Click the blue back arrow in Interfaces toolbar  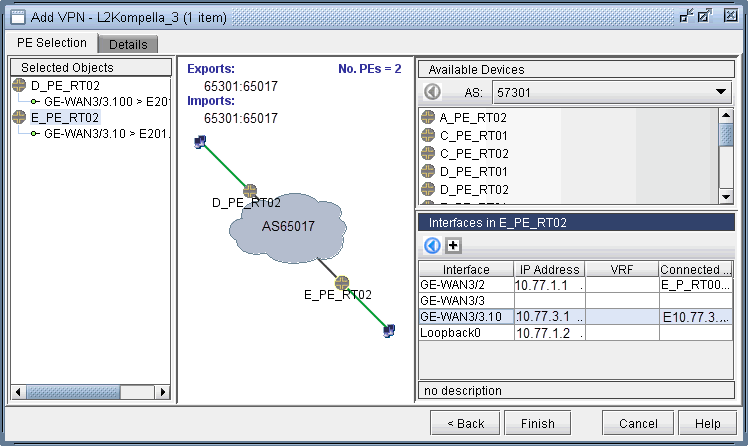pyautogui.click(x=432, y=245)
